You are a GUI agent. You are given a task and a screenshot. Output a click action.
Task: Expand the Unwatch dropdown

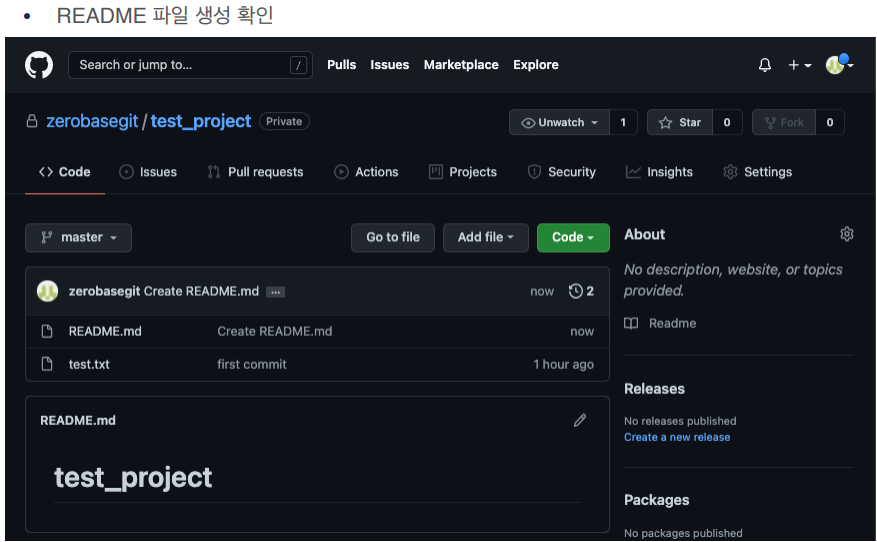click(x=559, y=122)
